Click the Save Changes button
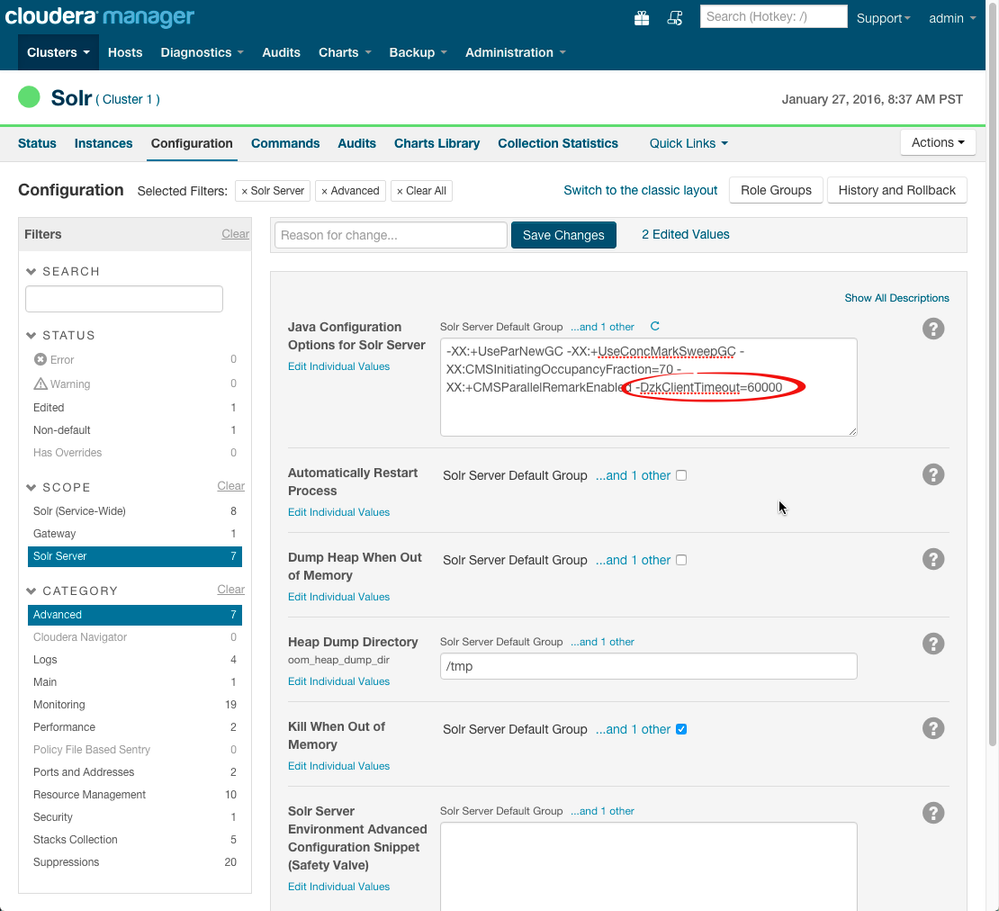The height and width of the screenshot is (911, 999). point(563,235)
